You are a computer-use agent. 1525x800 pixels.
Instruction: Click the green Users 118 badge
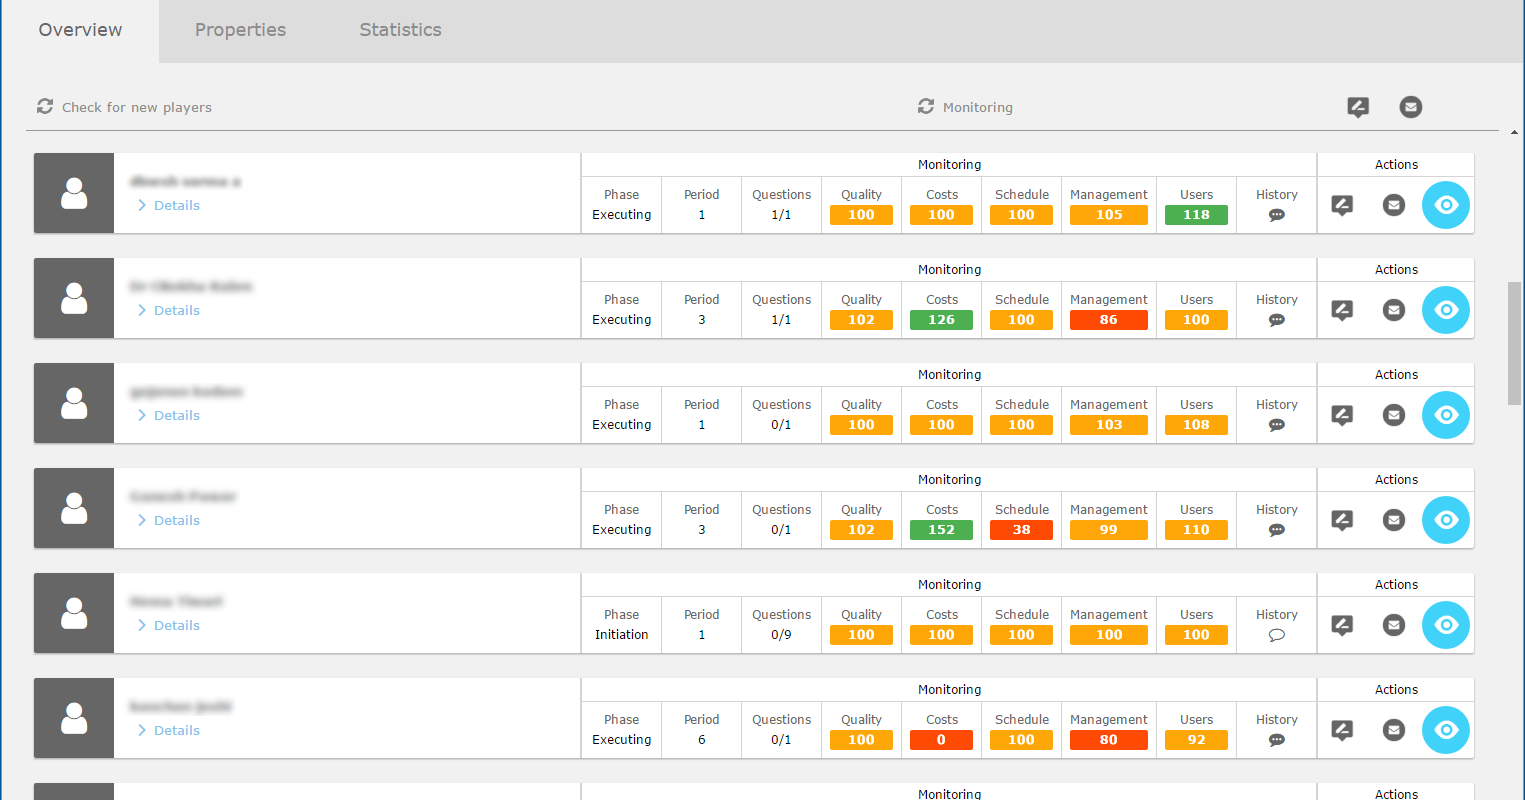pos(1196,215)
